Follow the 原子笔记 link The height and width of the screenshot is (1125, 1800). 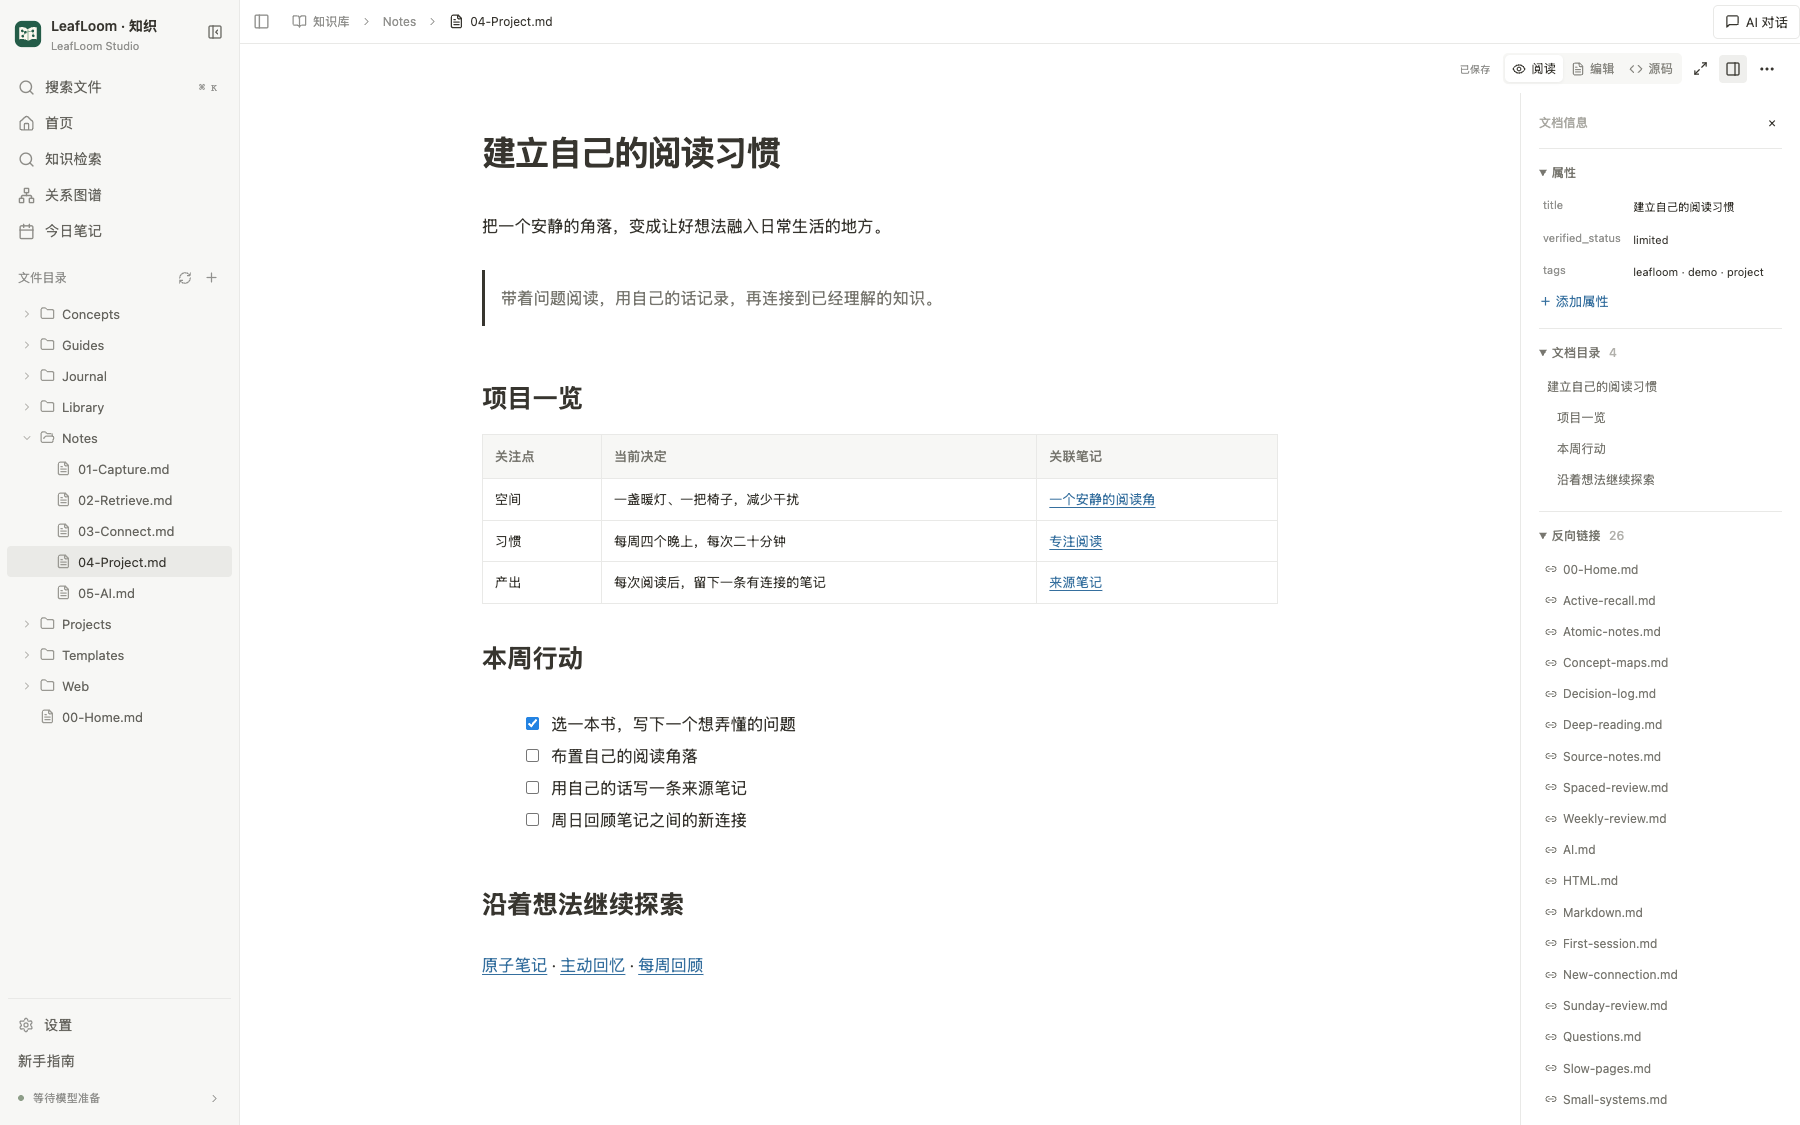(514, 966)
